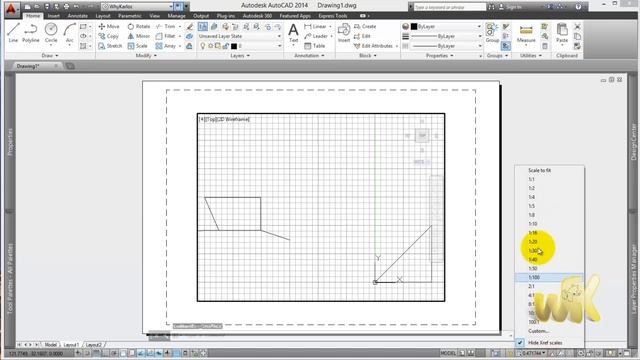Expand the Block panel
The image size is (640, 360).
click(367, 56)
